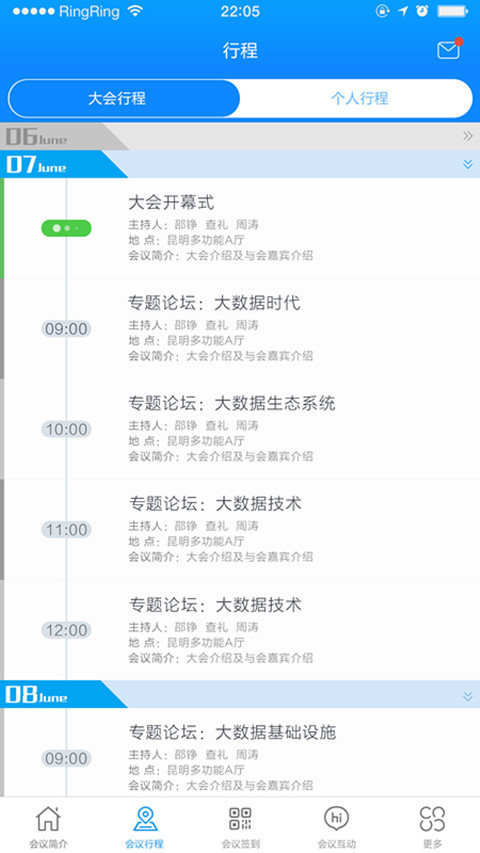This screenshot has height=853, width=480.
Task: Open the mail inbox envelope icon
Action: click(448, 50)
